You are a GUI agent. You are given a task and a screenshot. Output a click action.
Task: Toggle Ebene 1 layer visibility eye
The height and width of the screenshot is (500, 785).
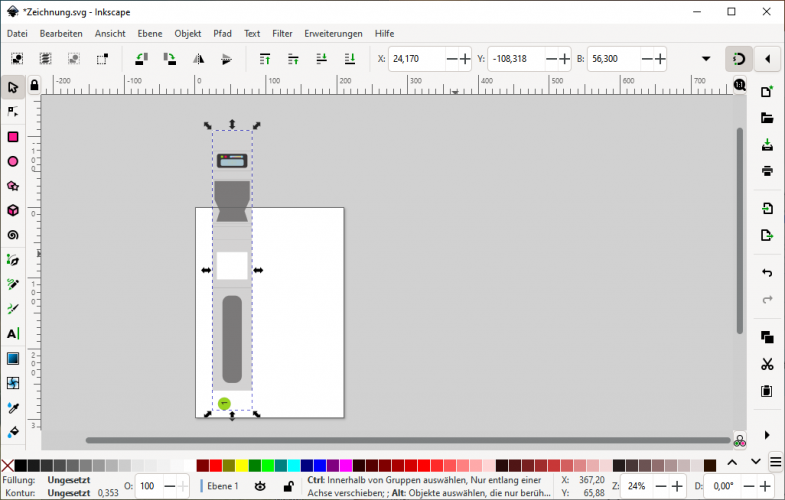click(x=260, y=486)
